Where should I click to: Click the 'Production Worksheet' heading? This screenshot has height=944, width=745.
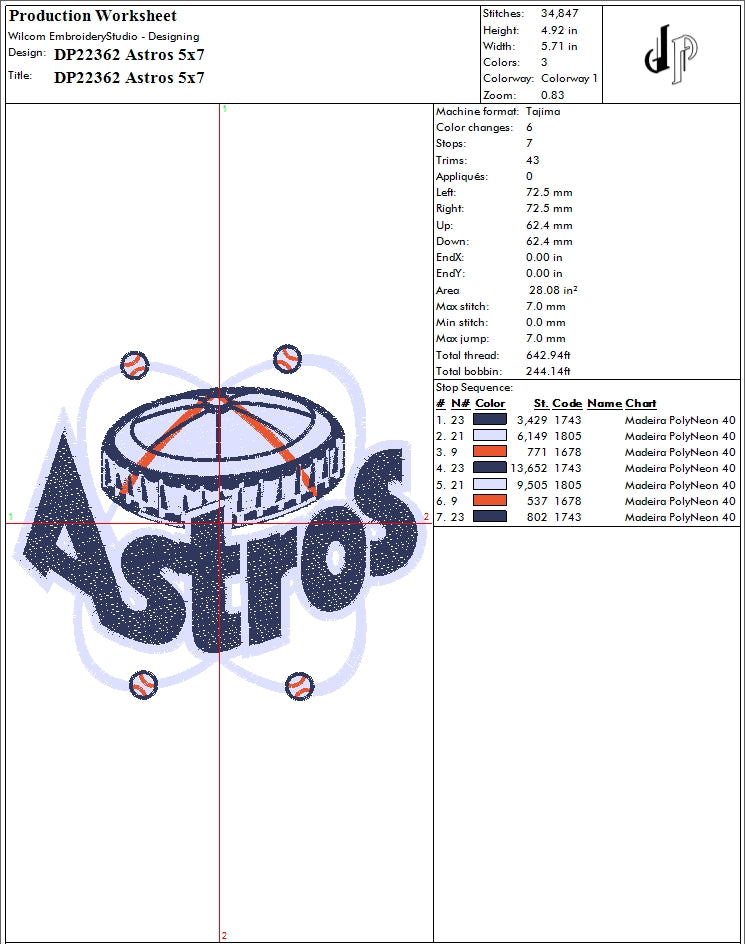(93, 16)
